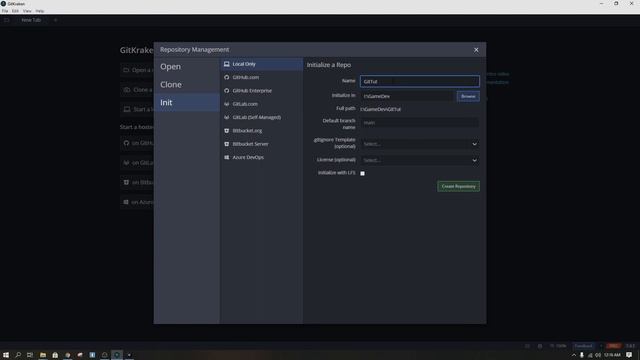Image resolution: width=640 pixels, height=360 pixels.
Task: Open the Edit menu
Action: pyautogui.click(x=15, y=11)
